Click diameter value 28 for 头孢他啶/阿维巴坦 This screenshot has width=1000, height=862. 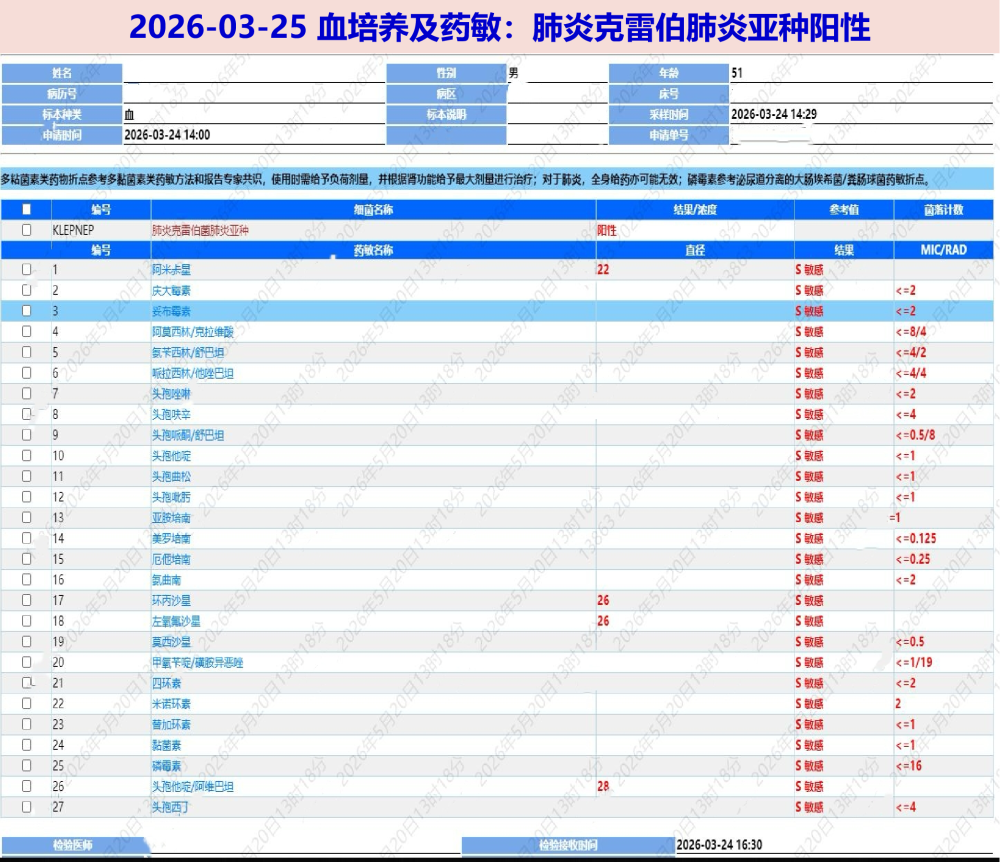(x=603, y=786)
